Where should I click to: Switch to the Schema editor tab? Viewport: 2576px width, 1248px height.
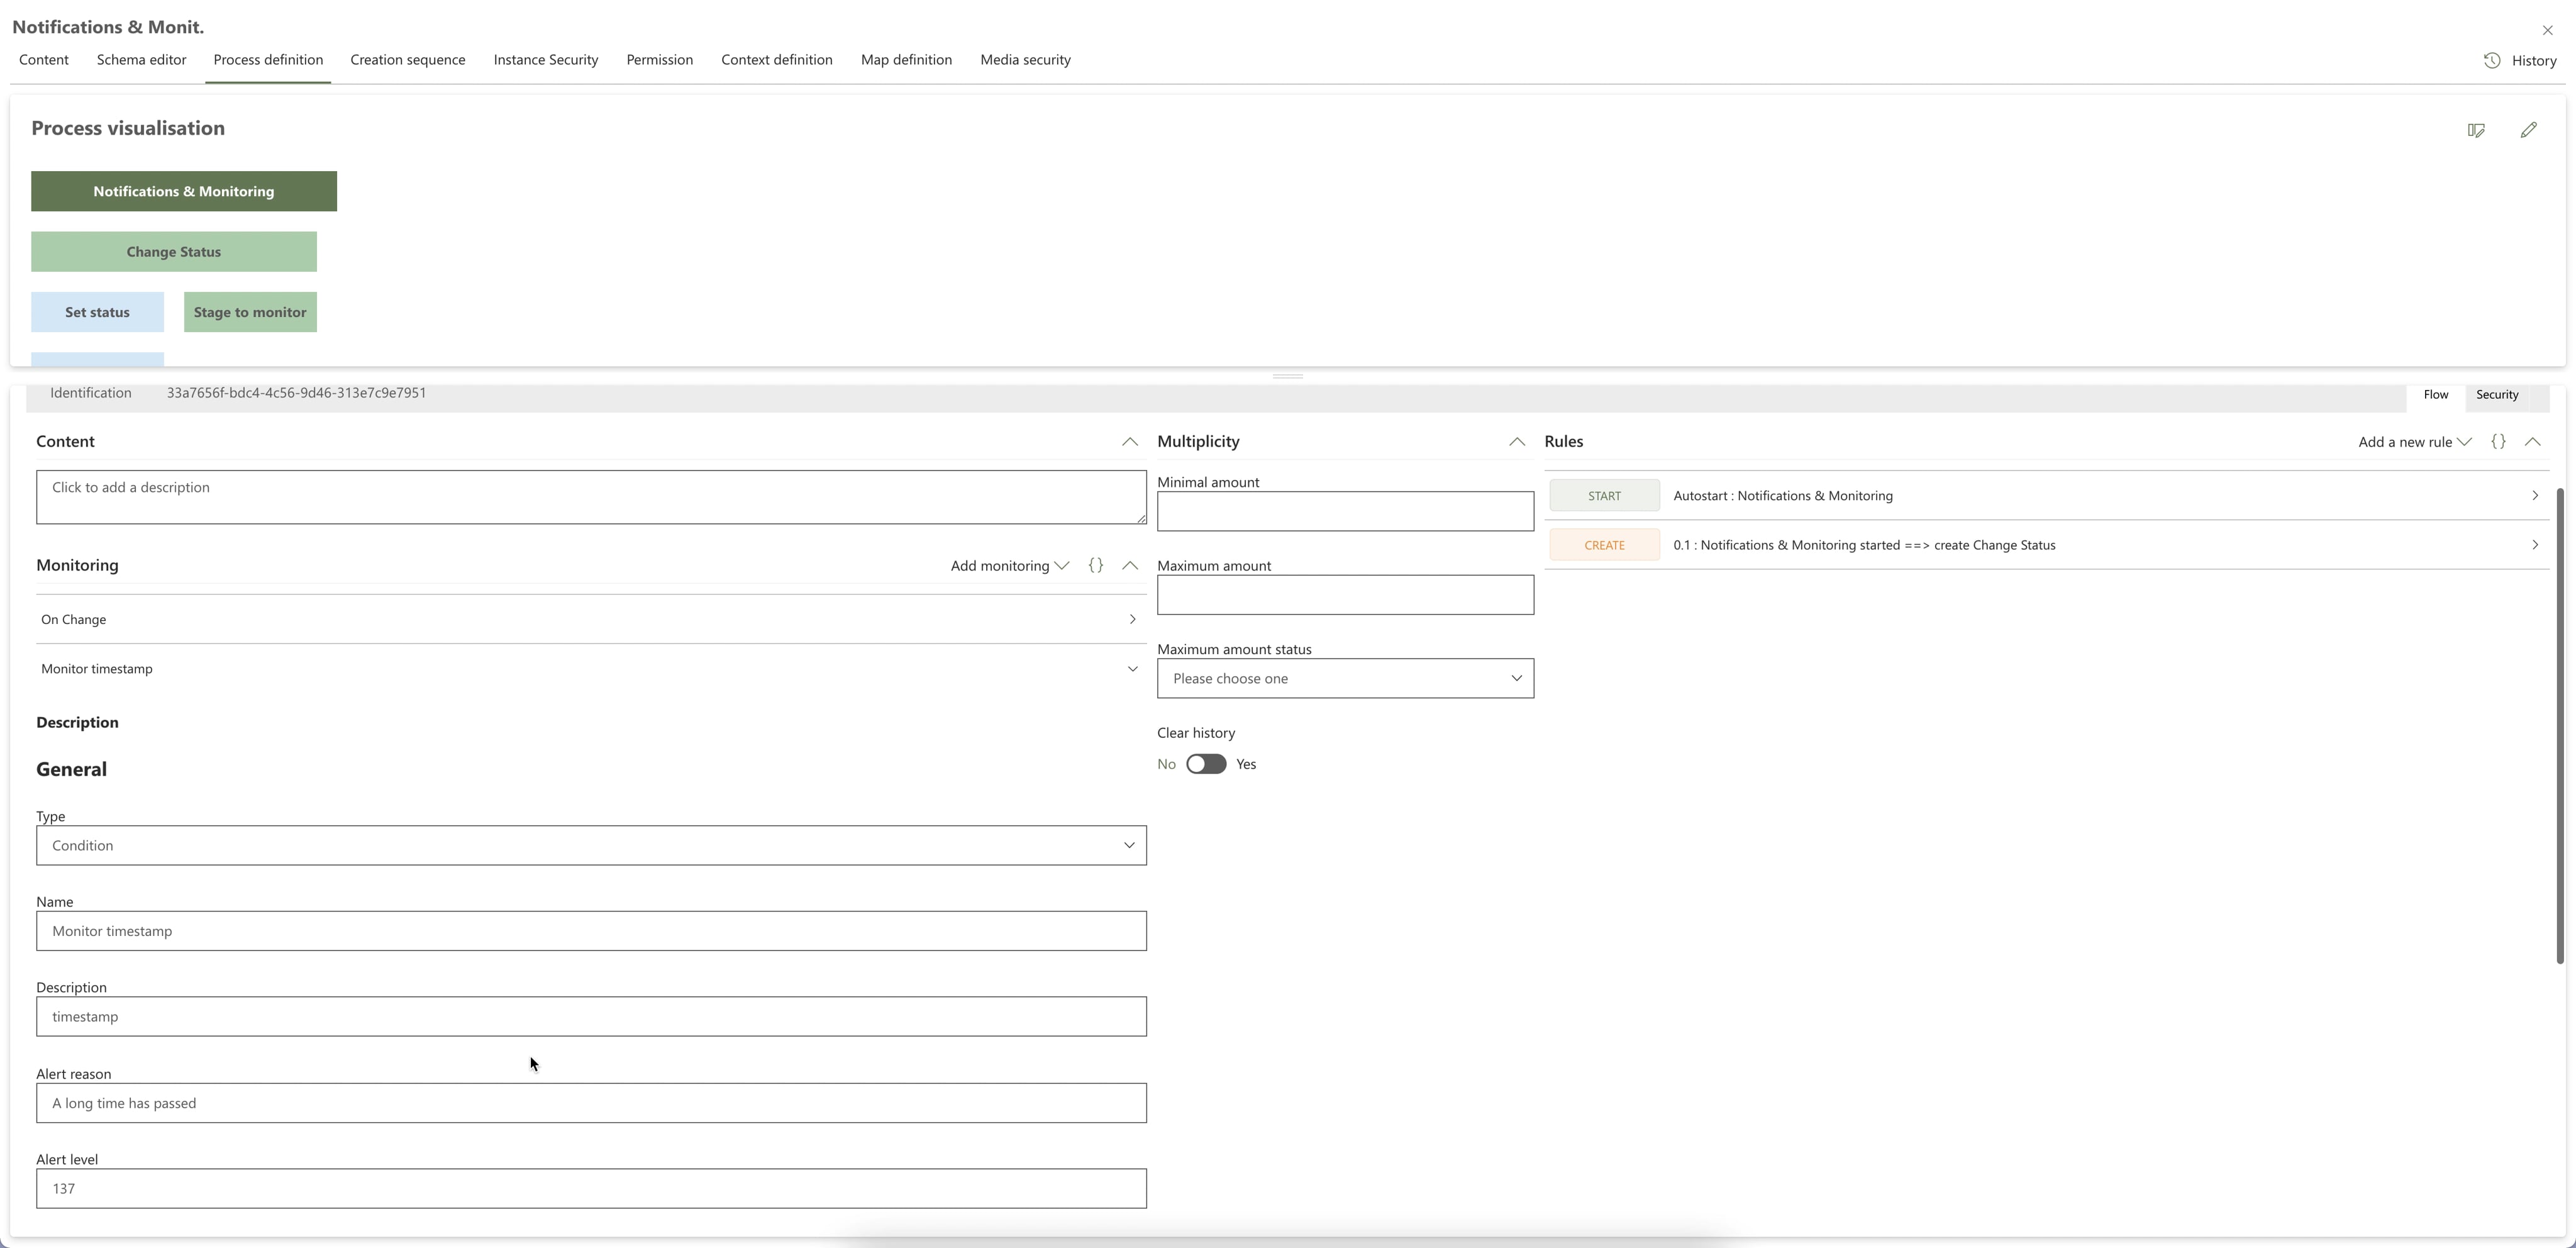click(x=142, y=60)
